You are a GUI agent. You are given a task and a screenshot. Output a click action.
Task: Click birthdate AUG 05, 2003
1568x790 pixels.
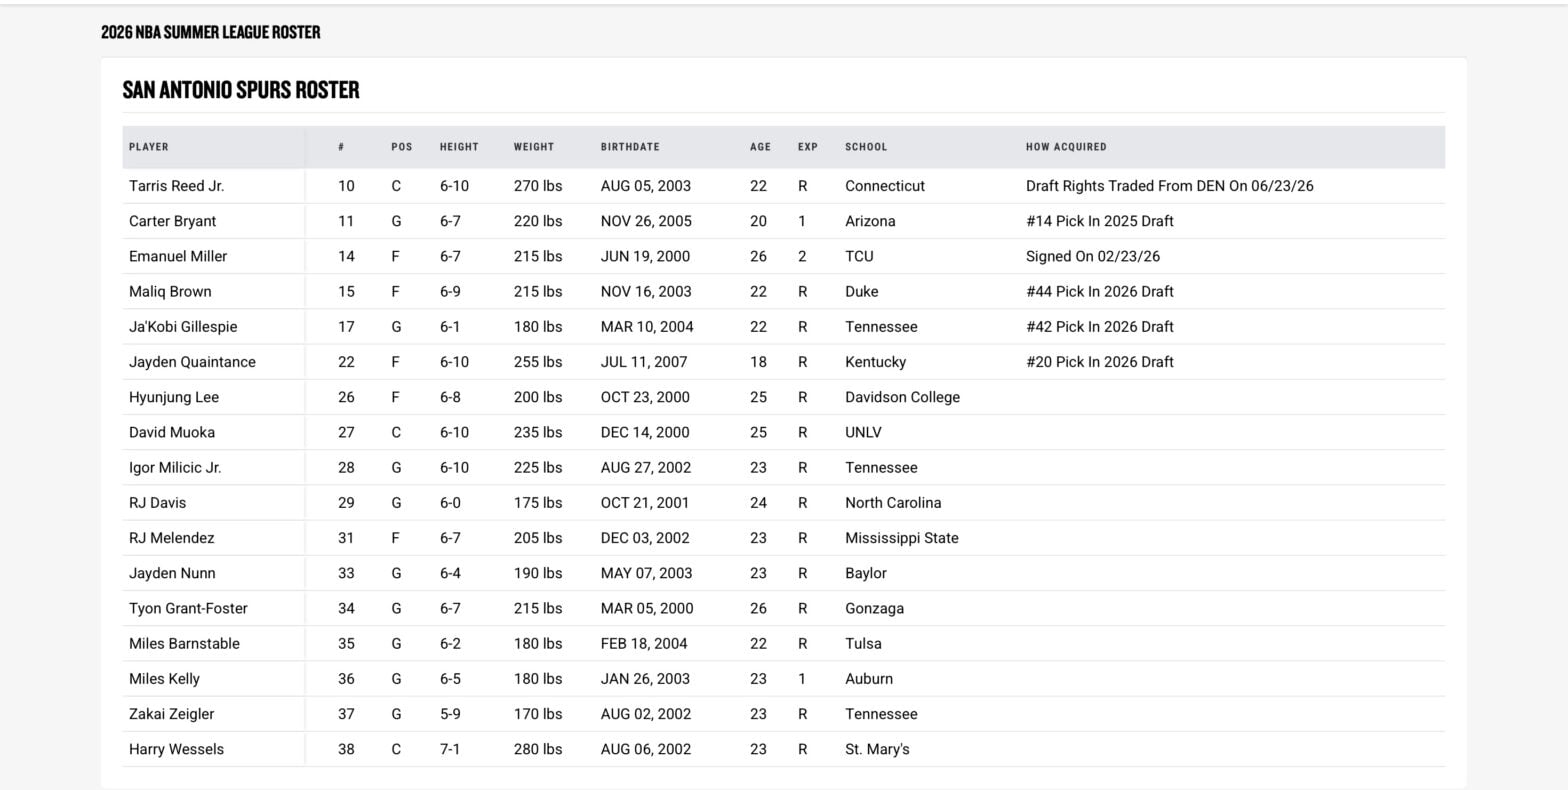(x=646, y=186)
